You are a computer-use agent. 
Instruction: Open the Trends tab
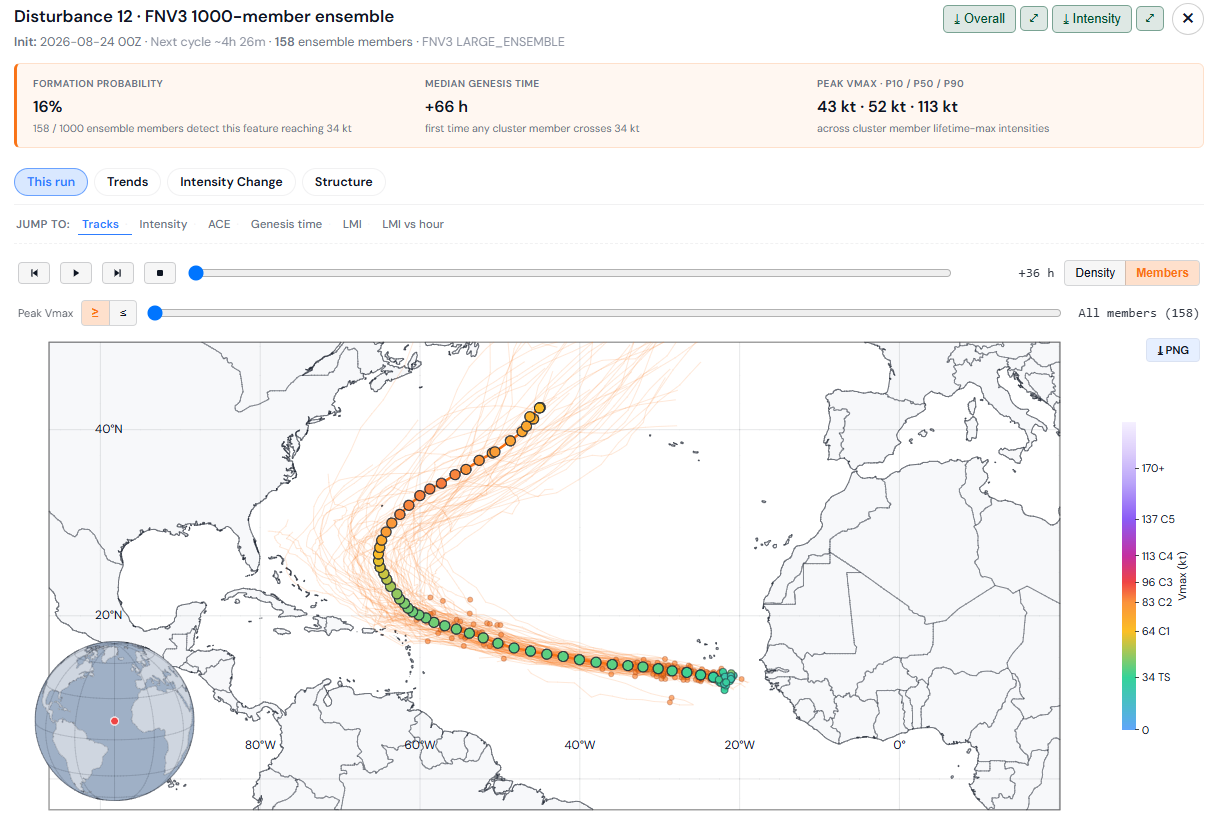tap(128, 182)
